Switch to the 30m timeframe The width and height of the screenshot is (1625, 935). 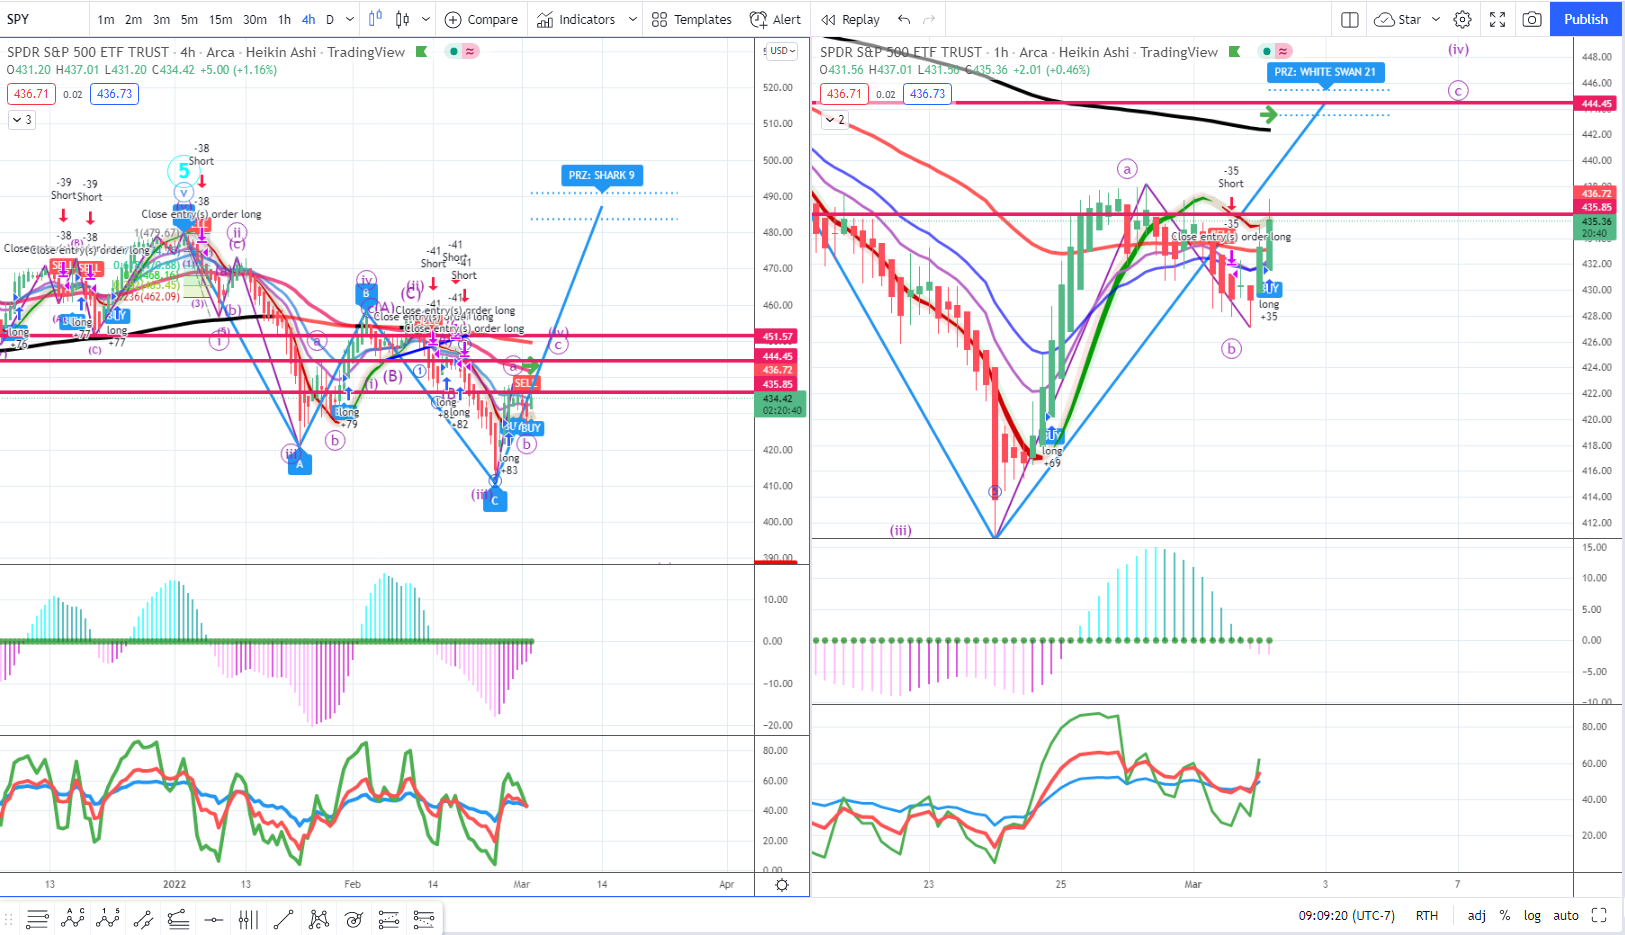255,19
